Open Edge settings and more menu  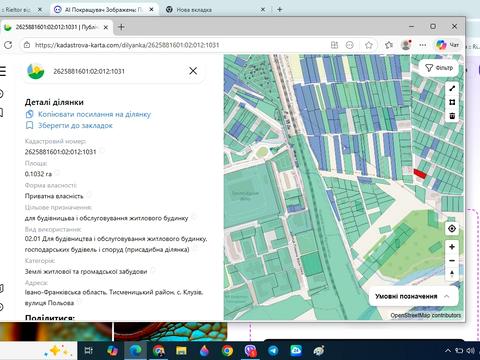pos(423,45)
